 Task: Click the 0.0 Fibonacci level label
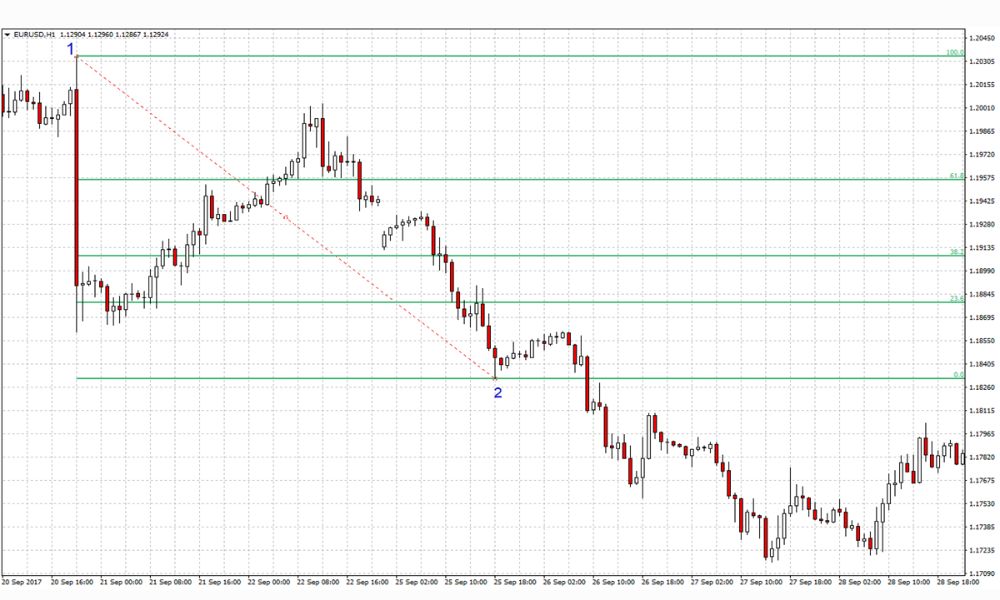point(958,375)
